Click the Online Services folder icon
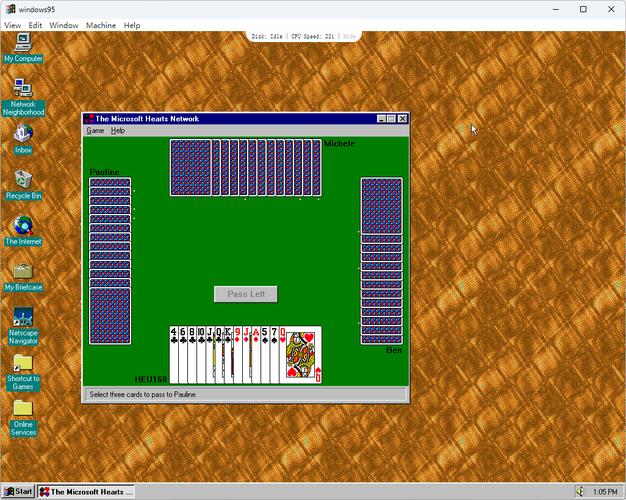The image size is (626, 500). (23, 418)
